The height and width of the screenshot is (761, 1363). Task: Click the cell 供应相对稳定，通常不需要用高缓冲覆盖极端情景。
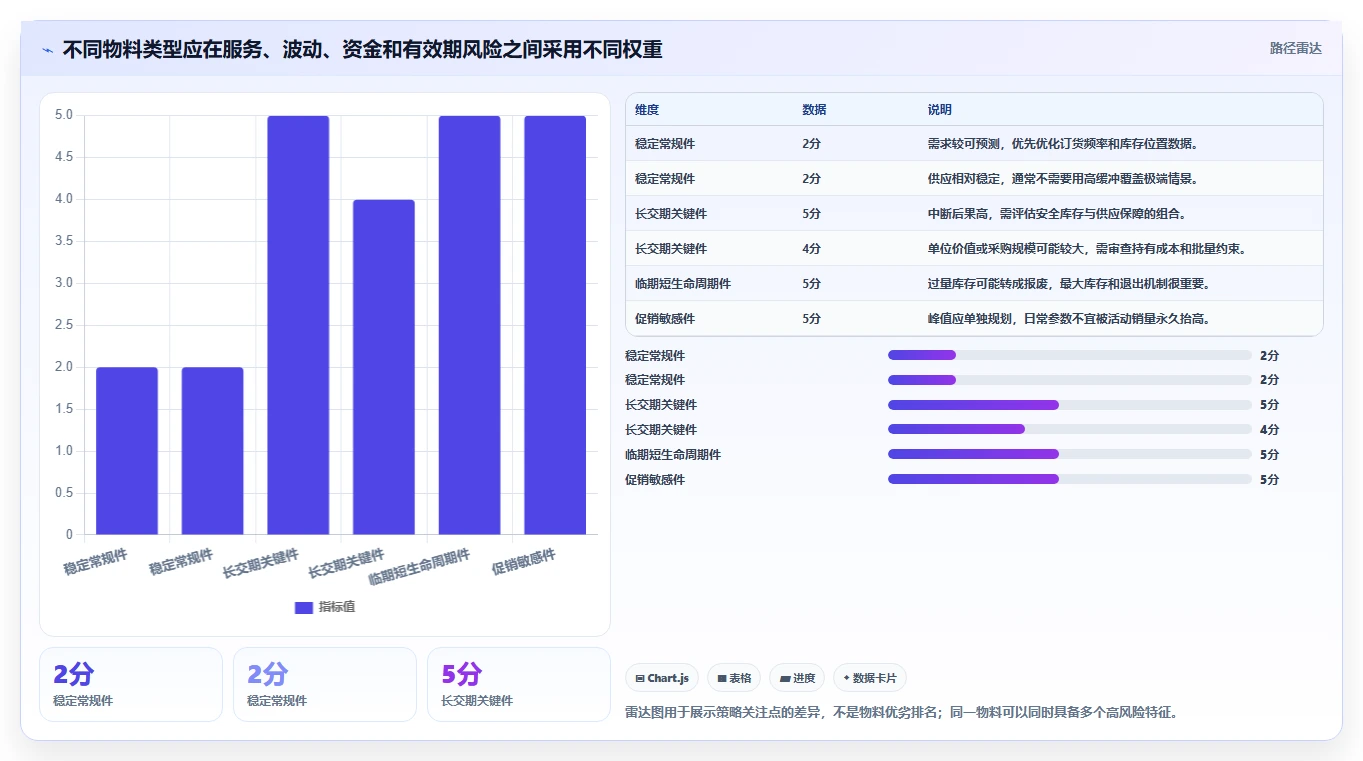1063,179
